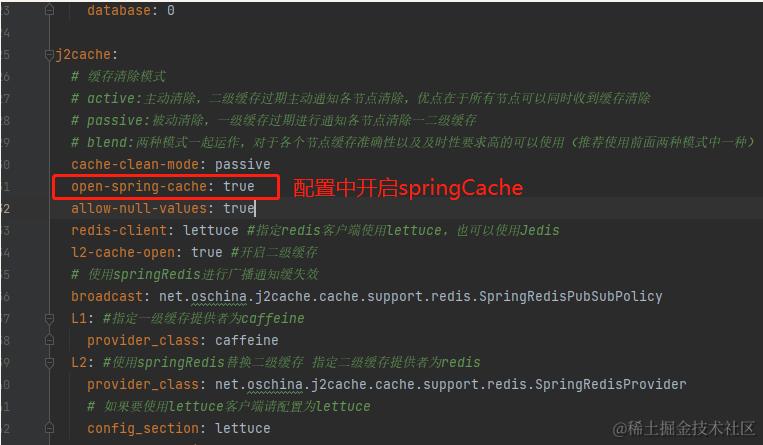Click the cache-clean-mode key
The width and height of the screenshot is (763, 445).
pos(135,165)
